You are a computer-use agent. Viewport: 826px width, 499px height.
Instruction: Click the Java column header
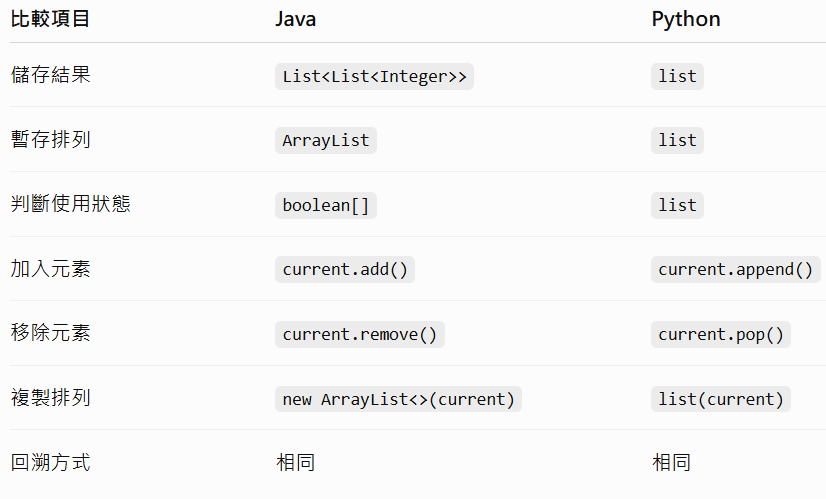pyautogui.click(x=296, y=19)
